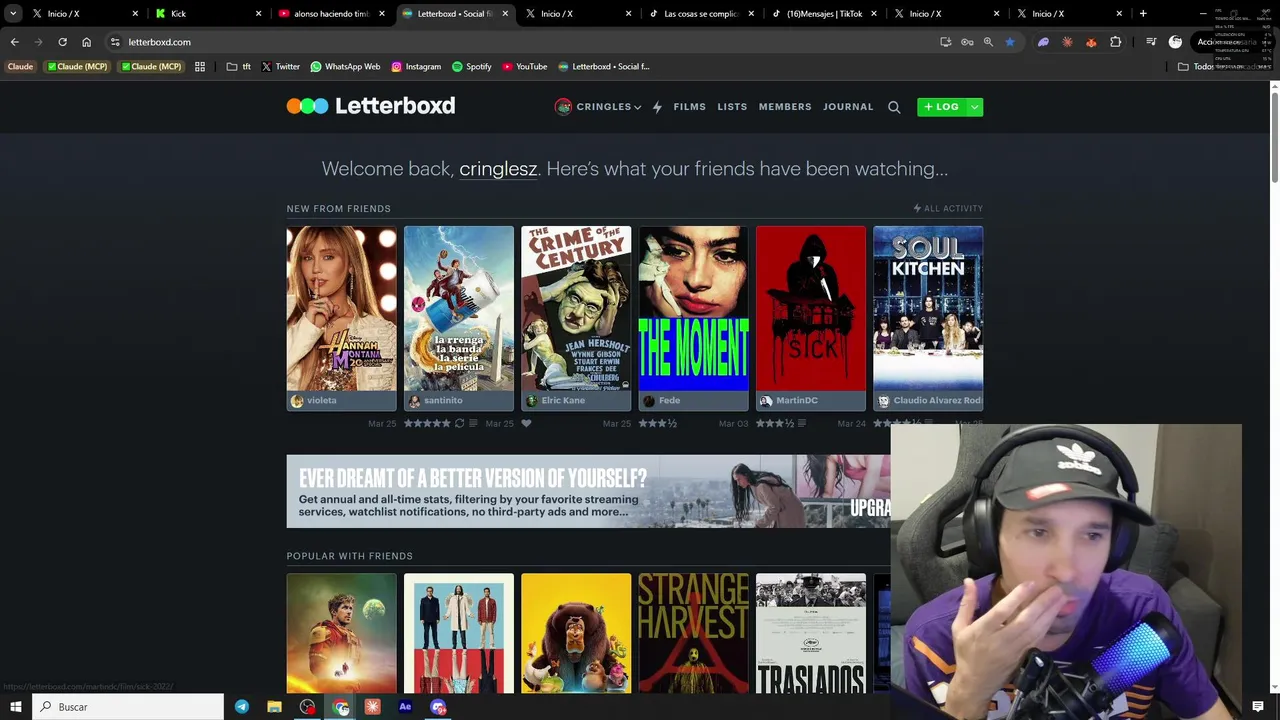Switch to the Kick tab
The width and height of the screenshot is (1280, 720).
pyautogui.click(x=208, y=14)
